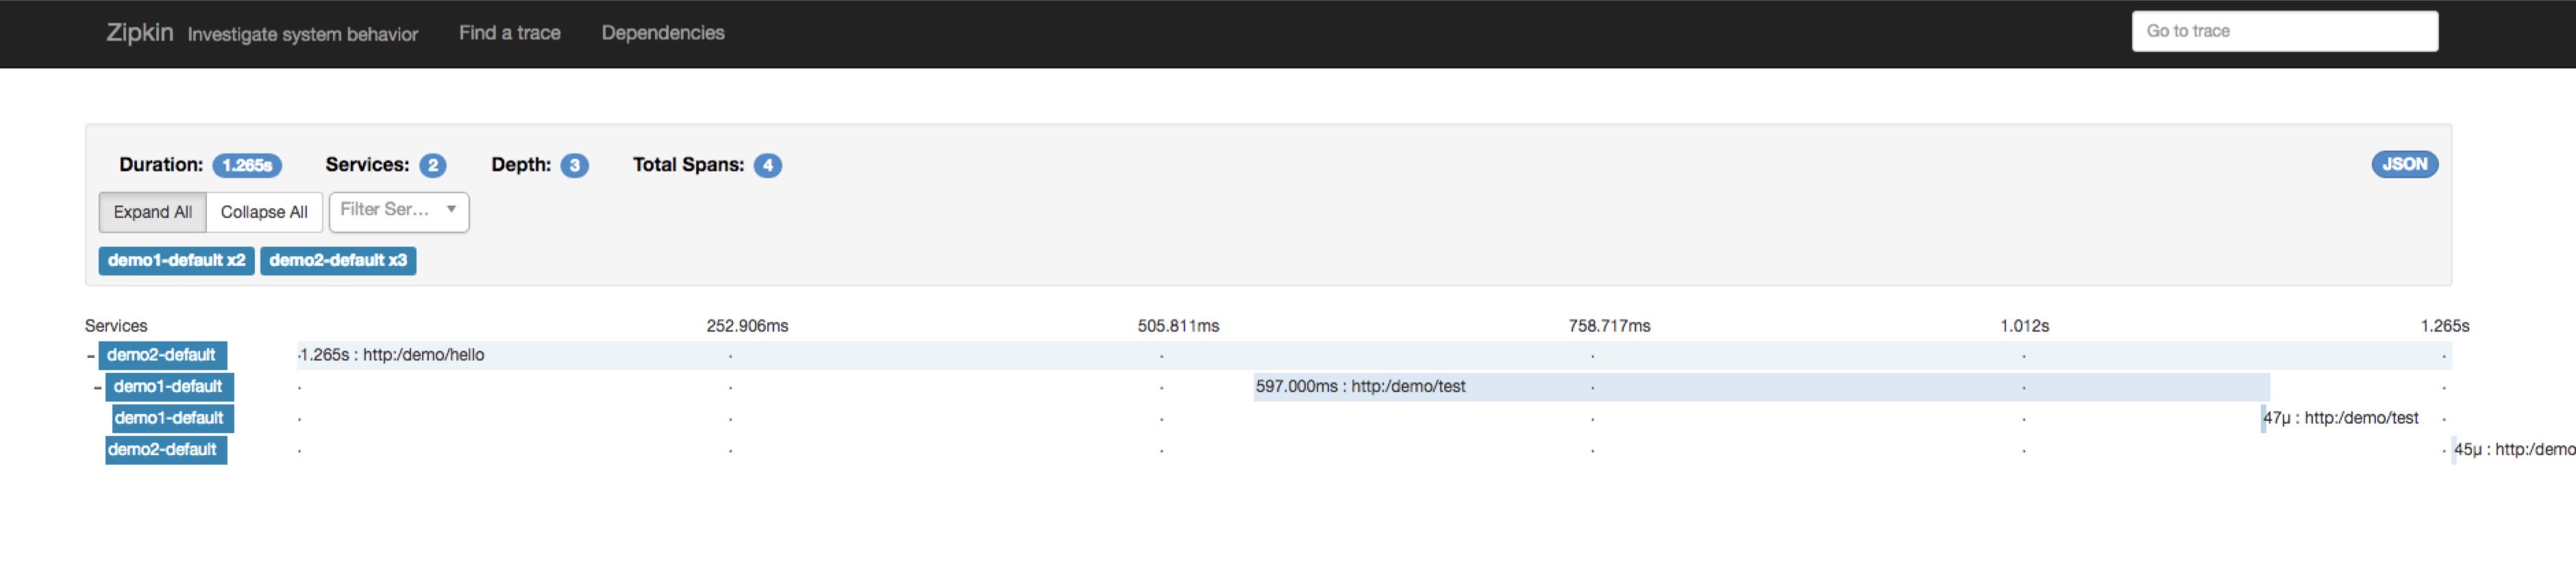Click the 1.012s time marker
2576x584 pixels.
pos(2024,326)
